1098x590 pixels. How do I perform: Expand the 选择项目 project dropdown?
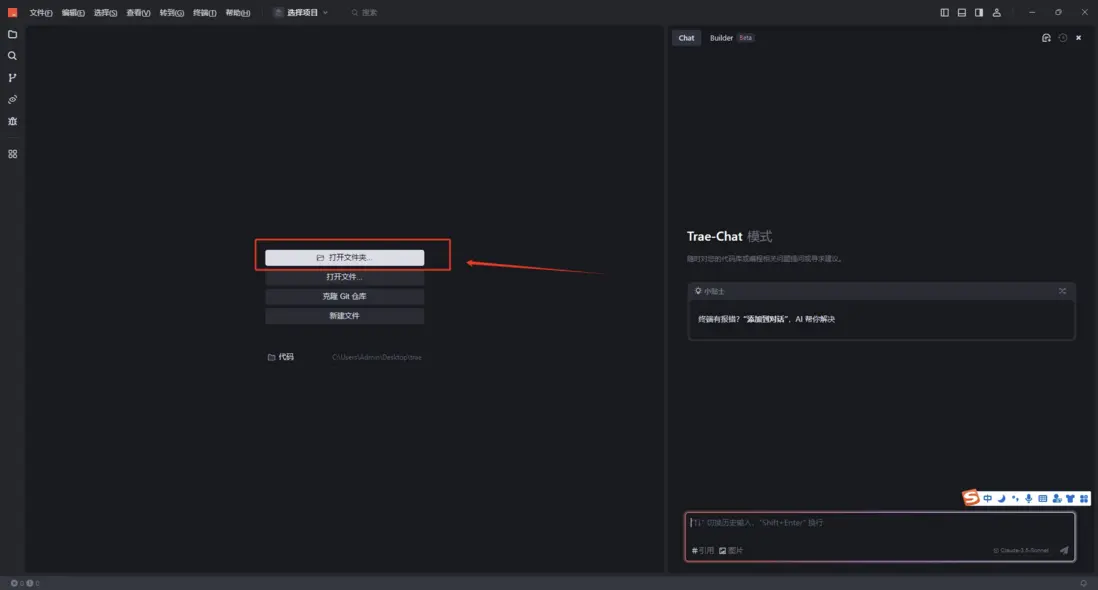point(301,13)
